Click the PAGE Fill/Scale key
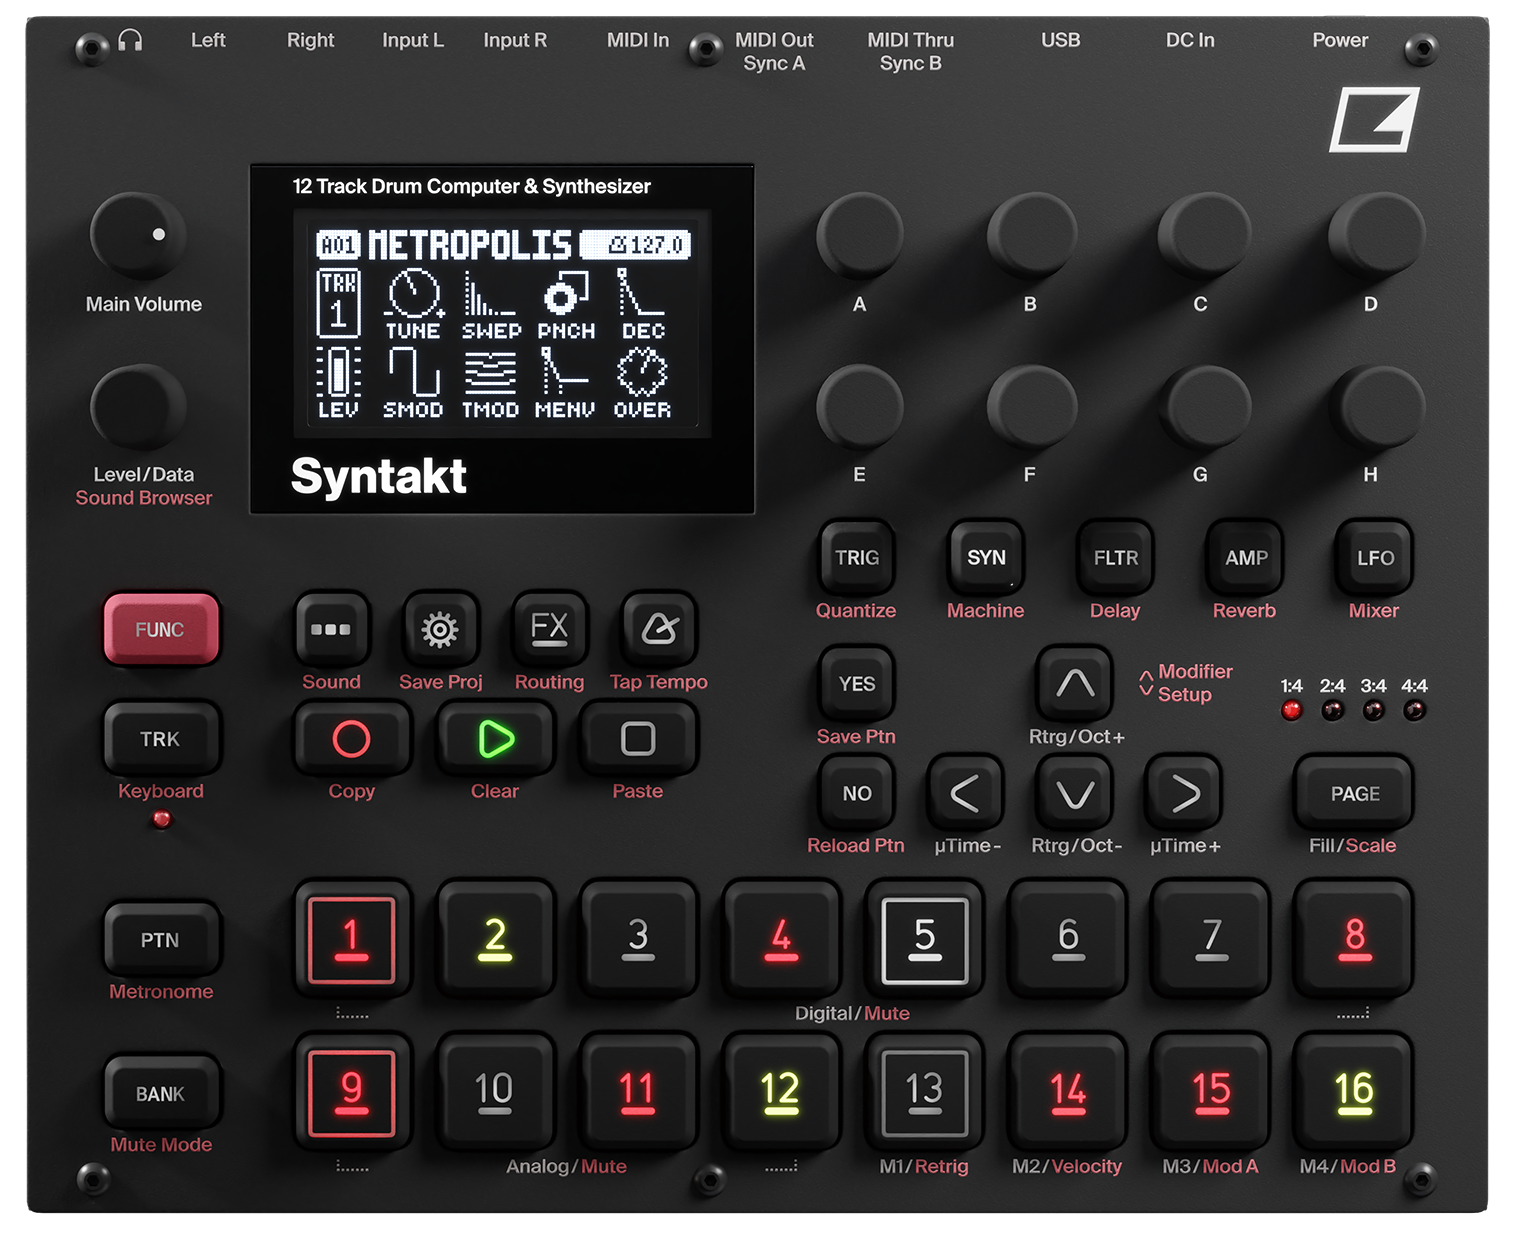Image resolution: width=1517 pixels, height=1240 pixels. [1354, 793]
